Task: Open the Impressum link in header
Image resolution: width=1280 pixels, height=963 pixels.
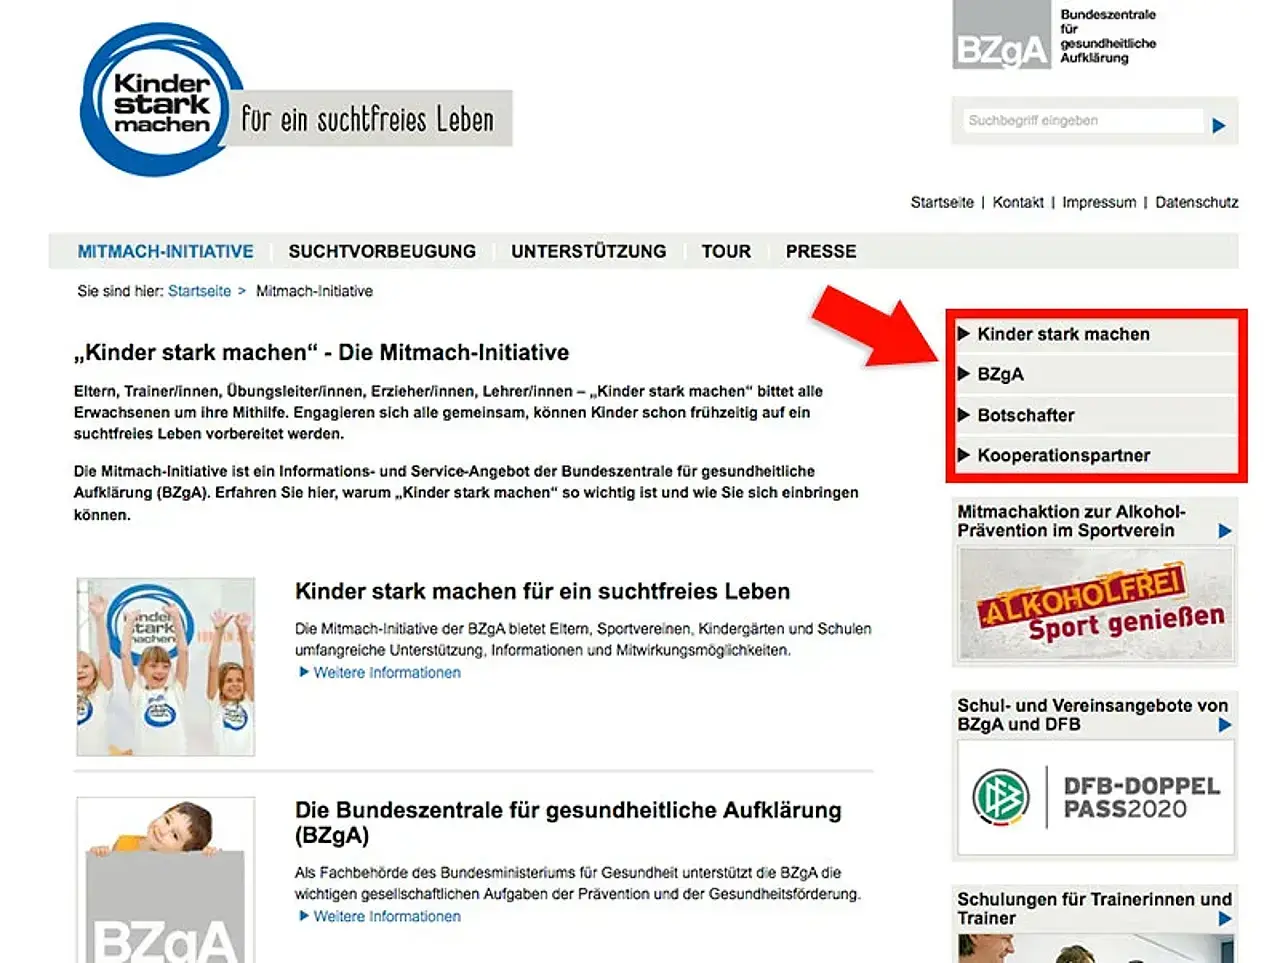Action: point(1098,202)
